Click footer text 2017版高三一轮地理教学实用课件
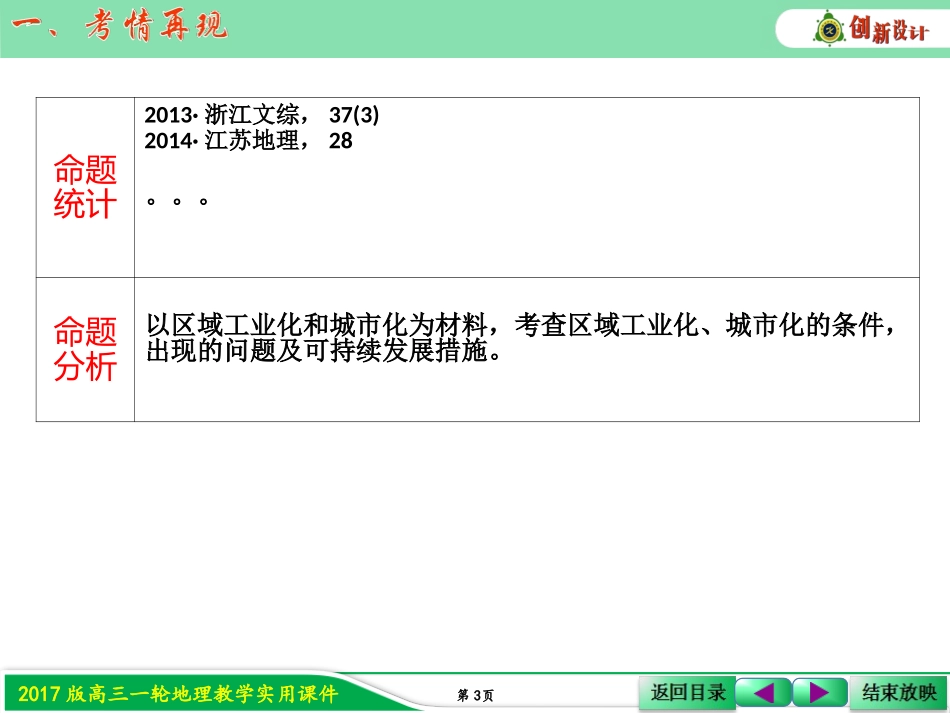 pos(178,694)
